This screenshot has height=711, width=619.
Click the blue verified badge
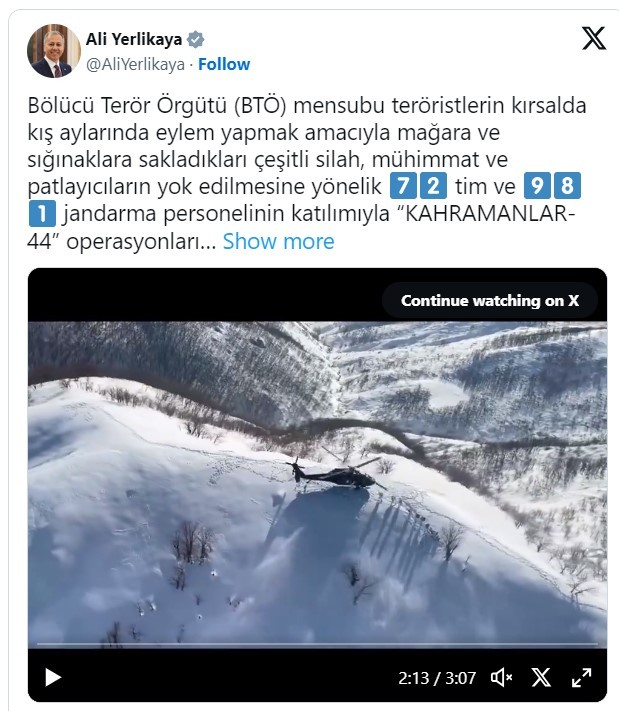click(195, 39)
